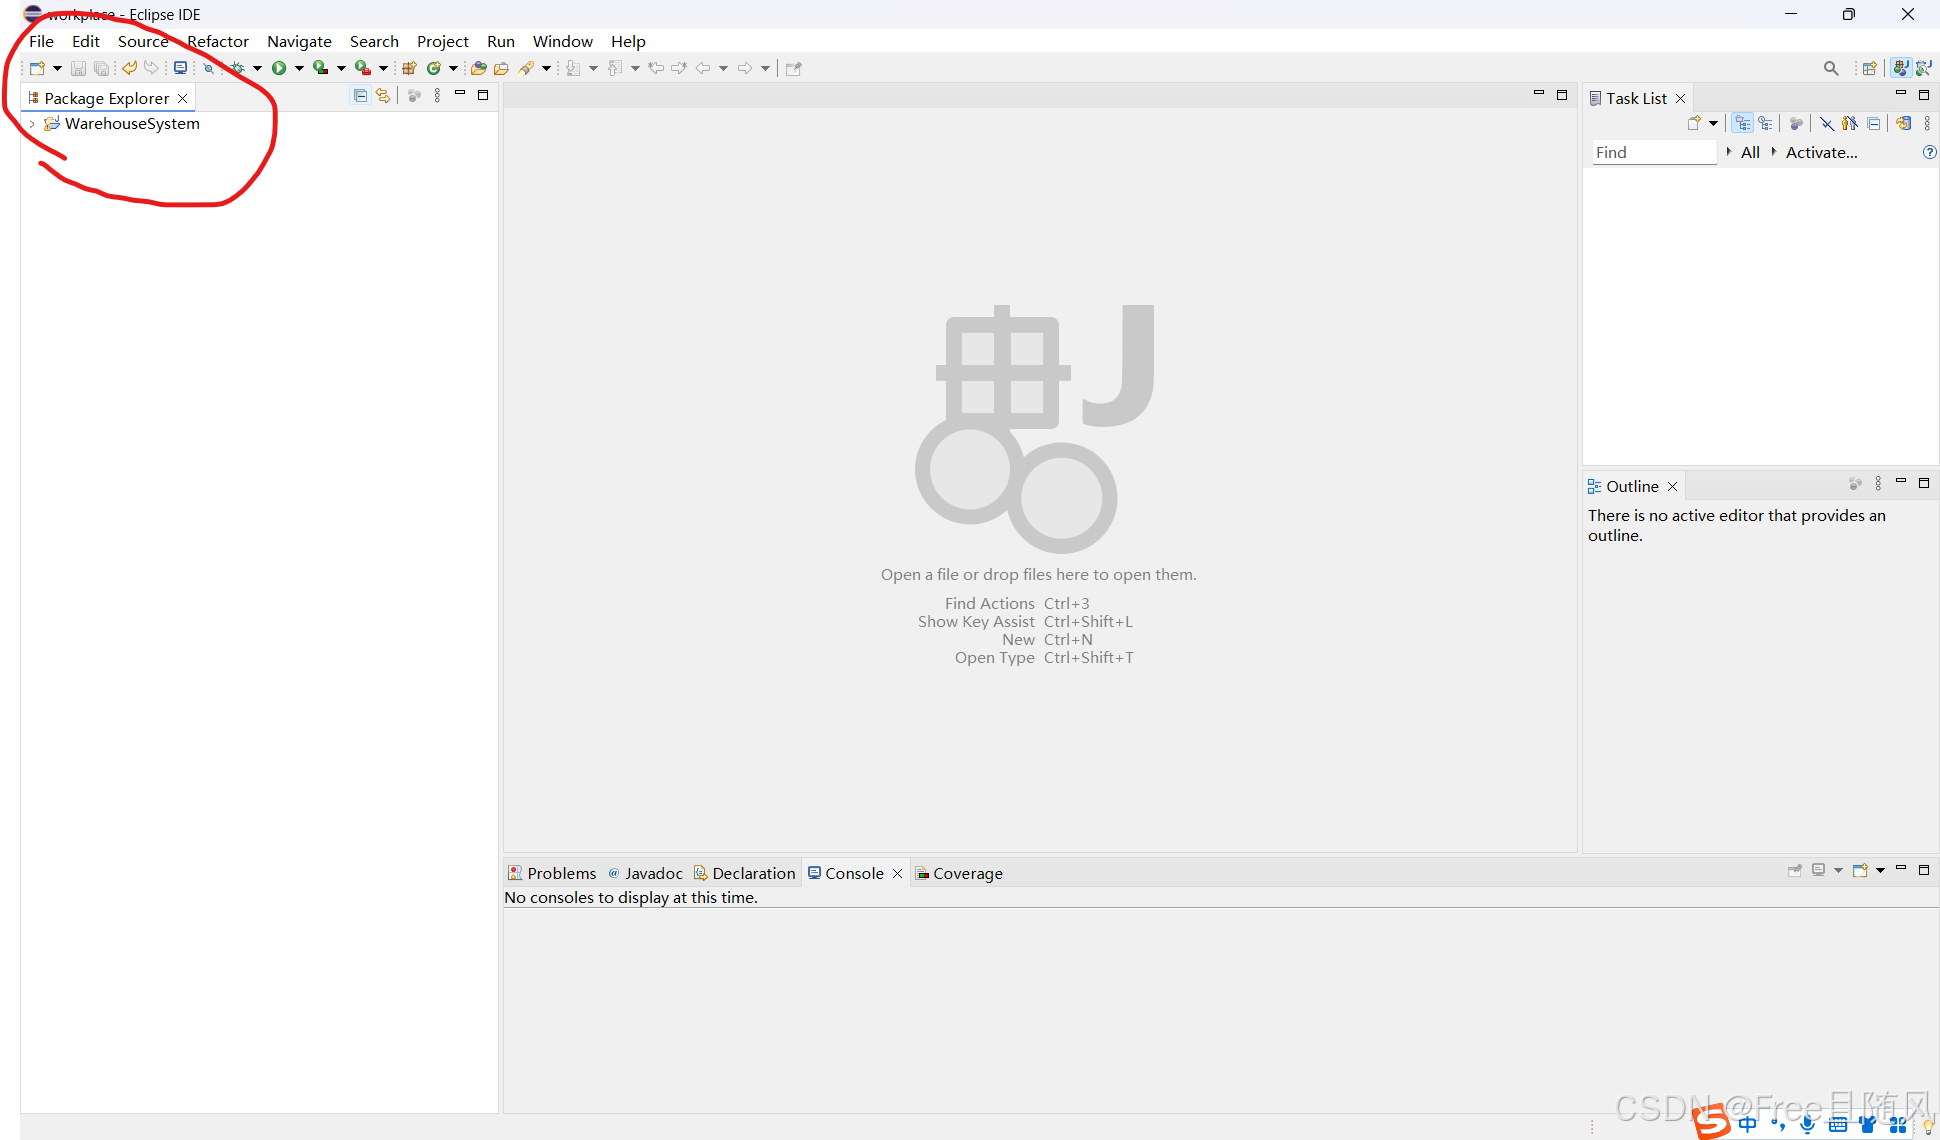1940x1140 pixels.
Task: Open the Run configurations dropdown arrow
Action: 299,68
